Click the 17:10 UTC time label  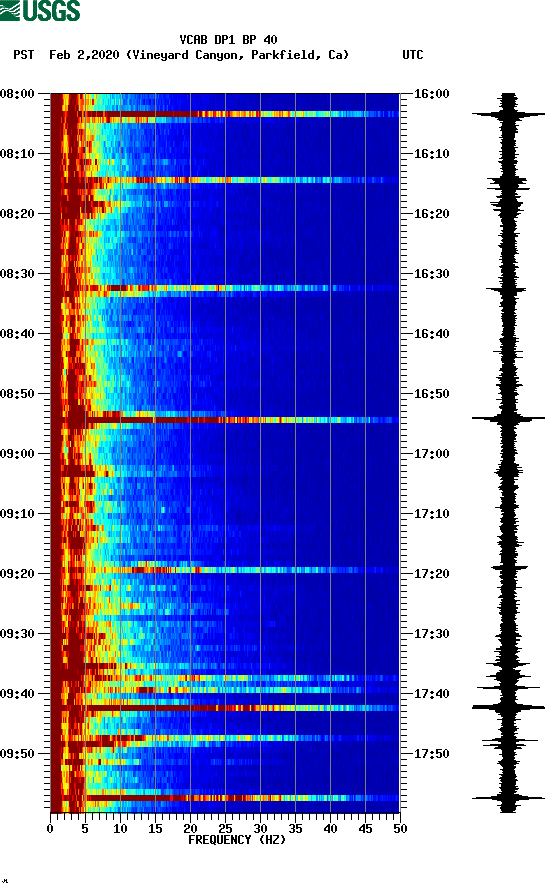coord(431,514)
